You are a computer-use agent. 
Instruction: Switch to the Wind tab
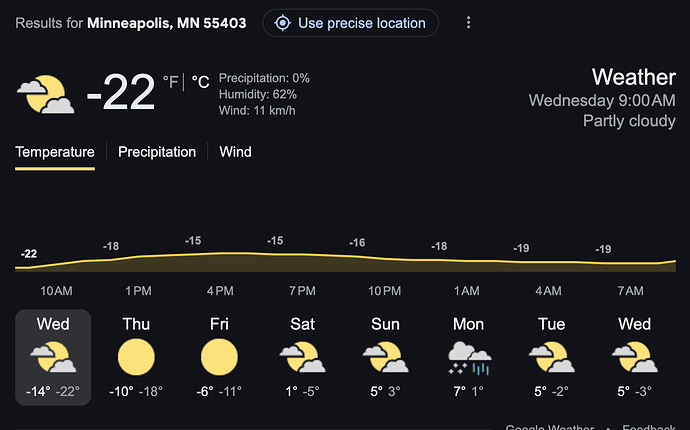click(235, 152)
